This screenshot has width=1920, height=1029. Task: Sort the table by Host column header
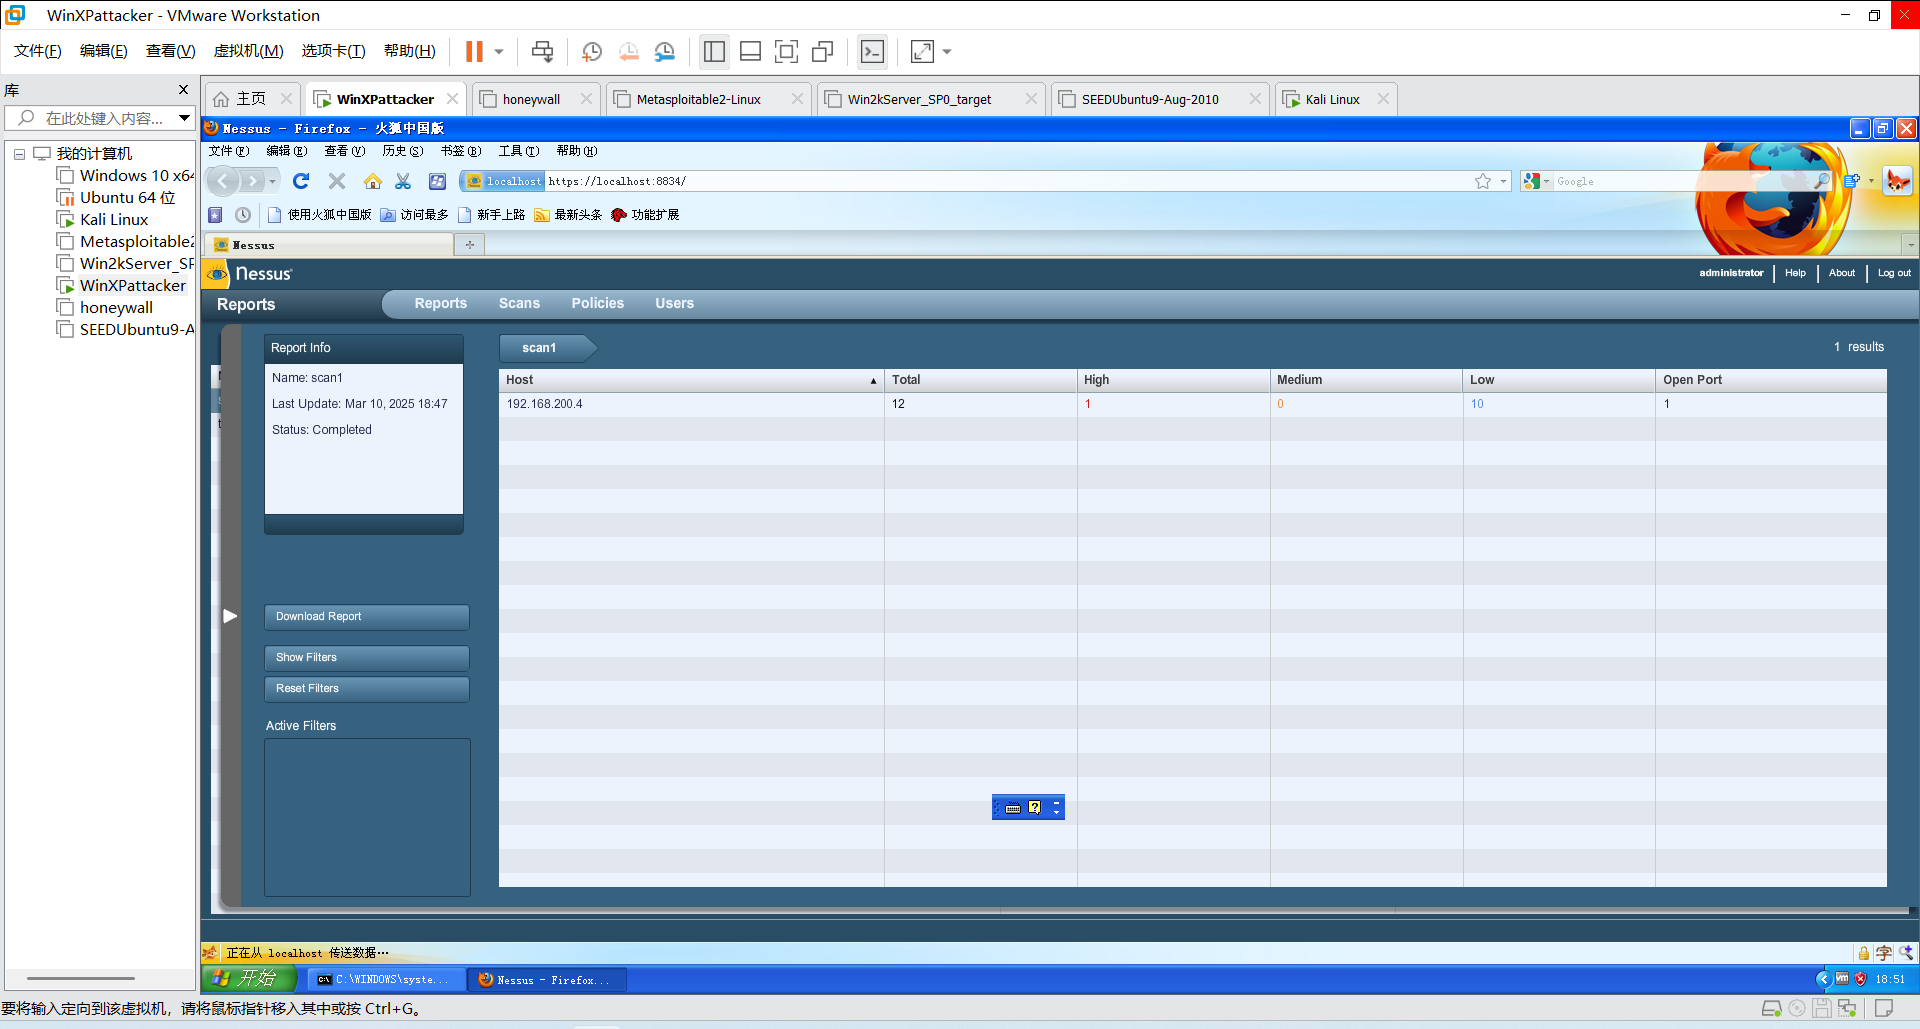click(x=691, y=380)
